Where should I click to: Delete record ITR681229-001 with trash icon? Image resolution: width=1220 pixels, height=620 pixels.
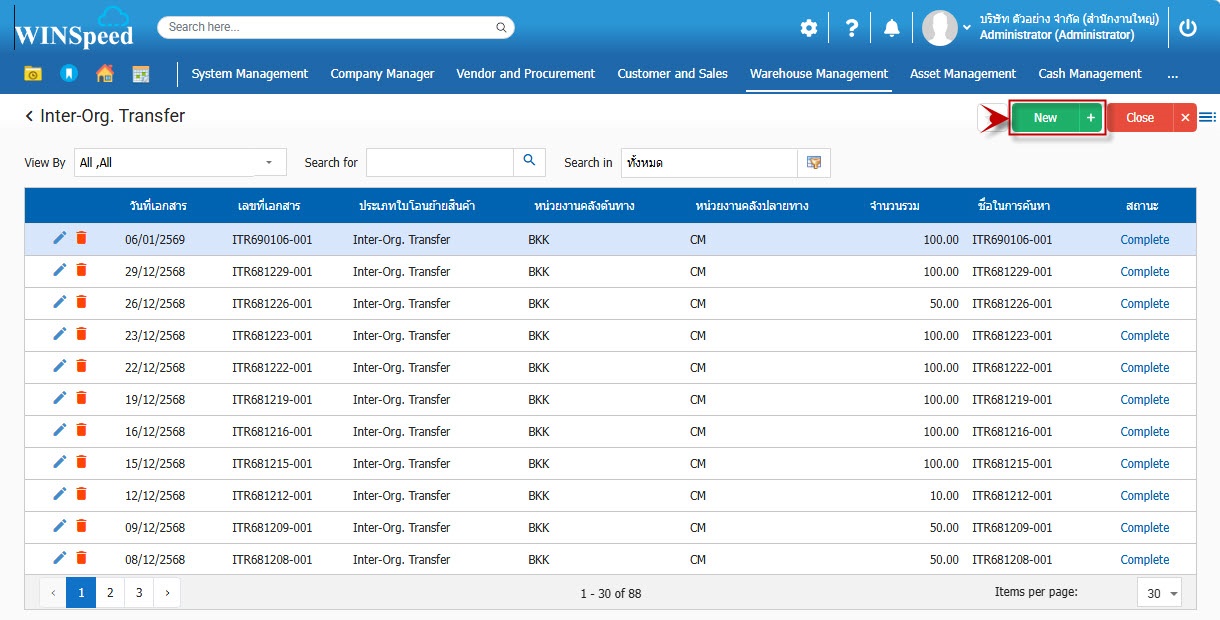82,270
